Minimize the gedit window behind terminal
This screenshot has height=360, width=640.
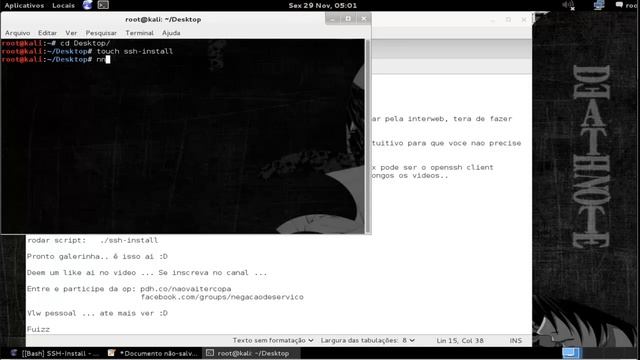click(x=493, y=20)
